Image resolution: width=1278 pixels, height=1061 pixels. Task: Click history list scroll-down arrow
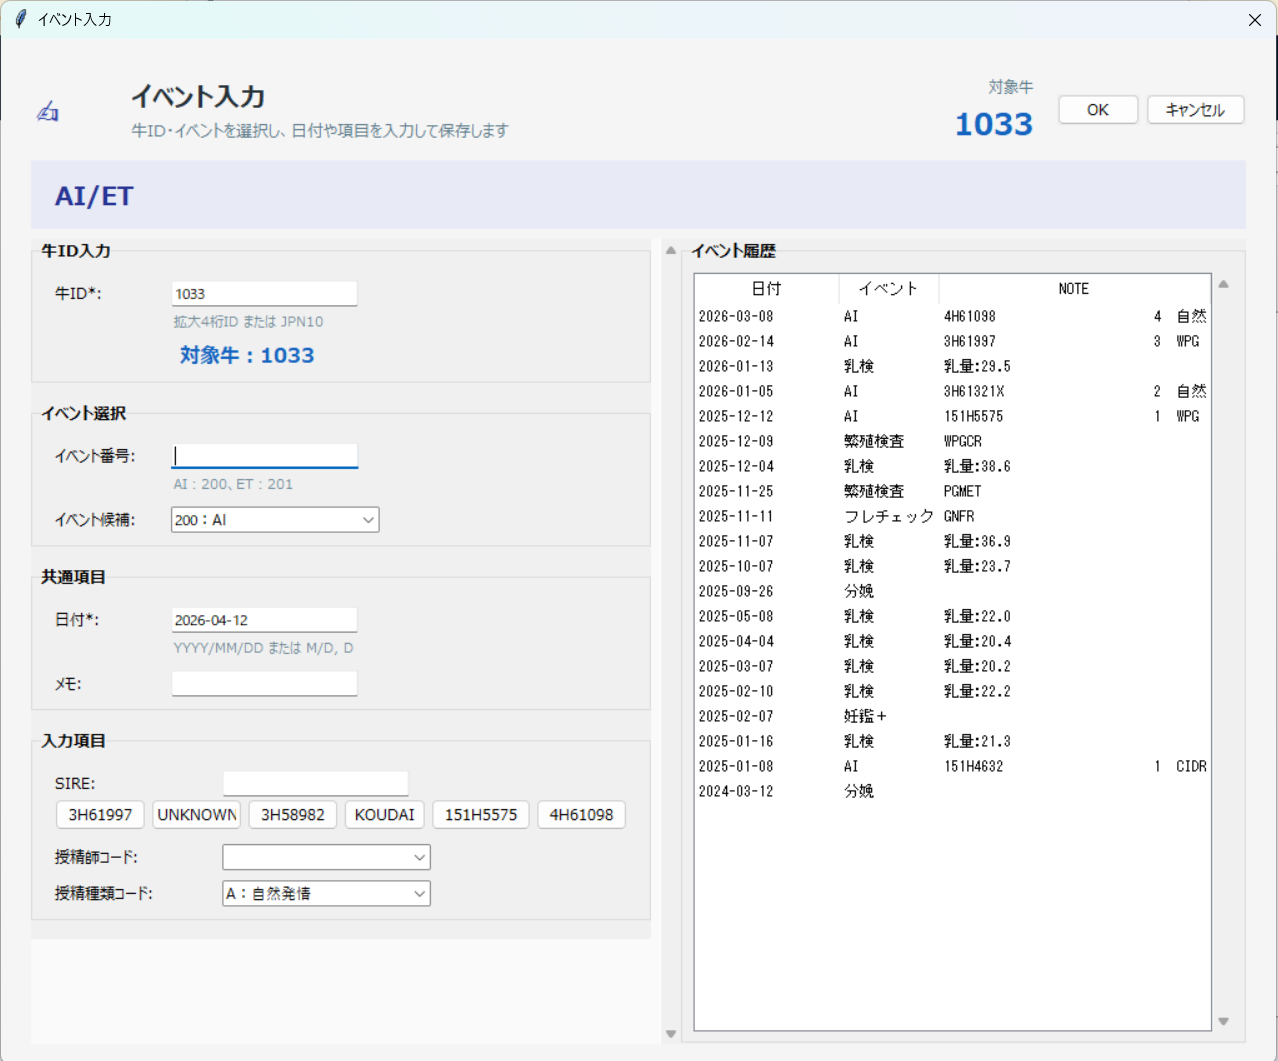click(1223, 1021)
